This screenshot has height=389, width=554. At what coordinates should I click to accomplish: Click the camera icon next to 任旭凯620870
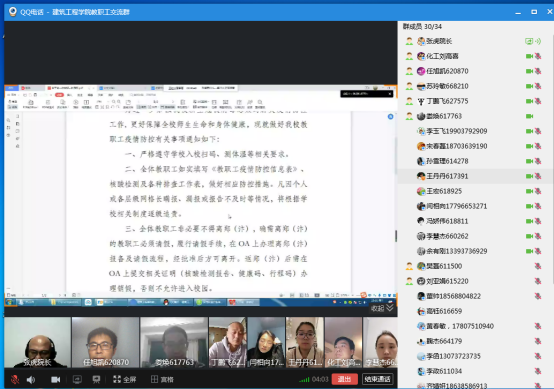[529, 71]
